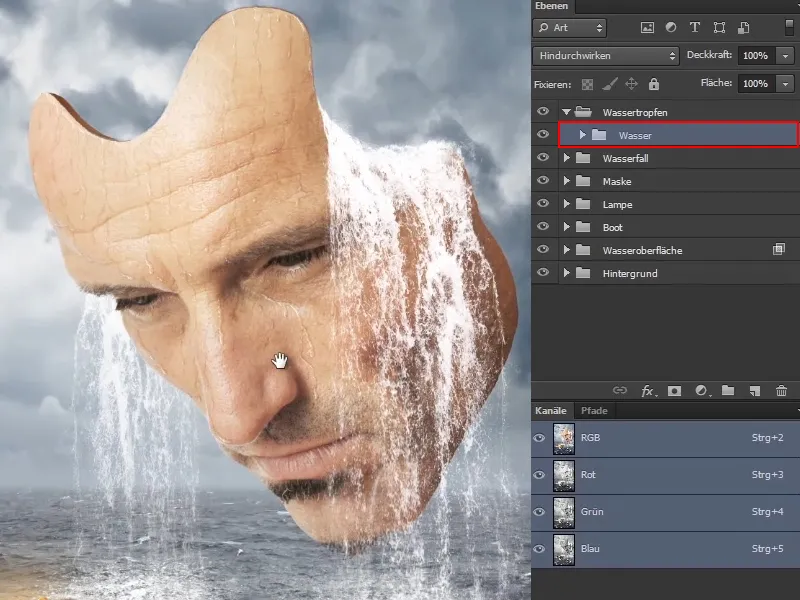Expand the Wasseroberfläche group

tap(566, 249)
